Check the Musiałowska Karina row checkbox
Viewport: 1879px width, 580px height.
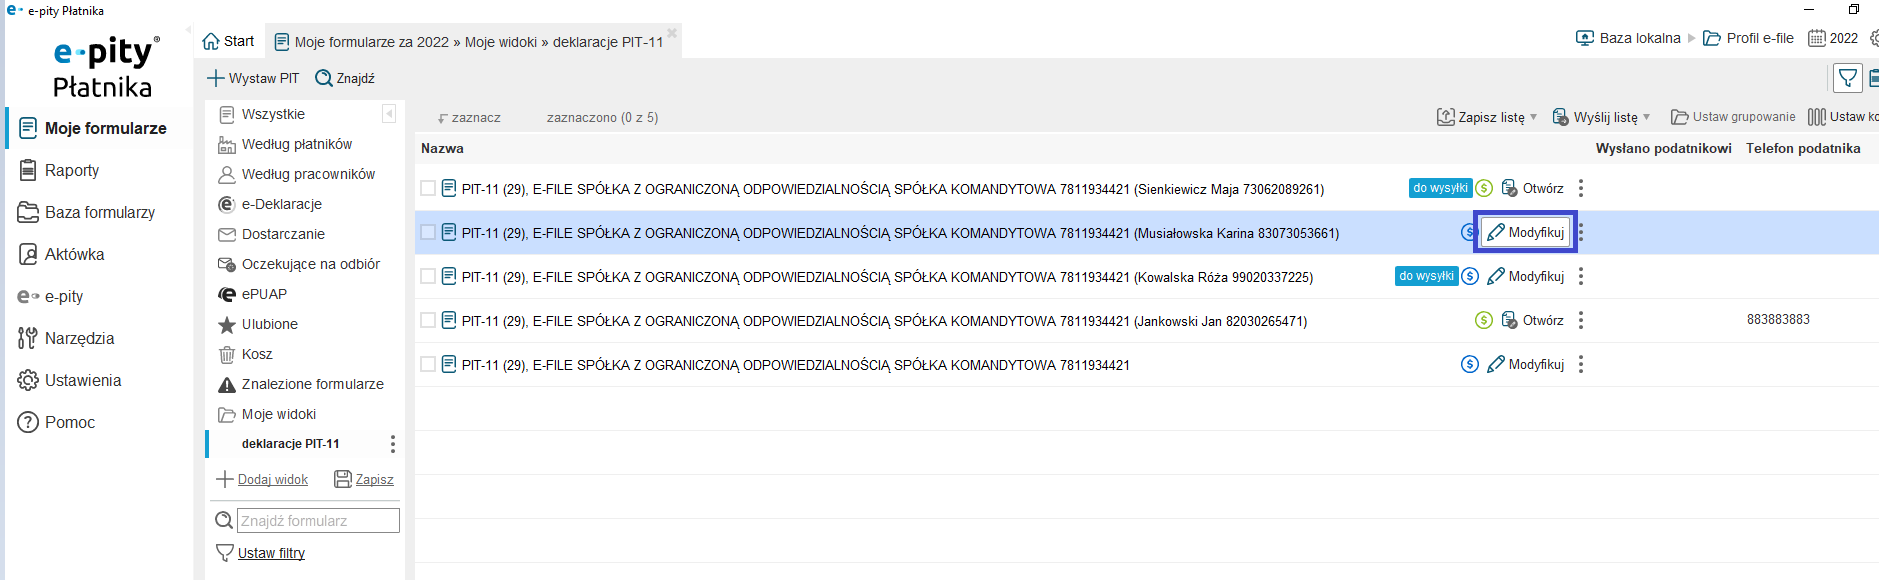(x=428, y=232)
